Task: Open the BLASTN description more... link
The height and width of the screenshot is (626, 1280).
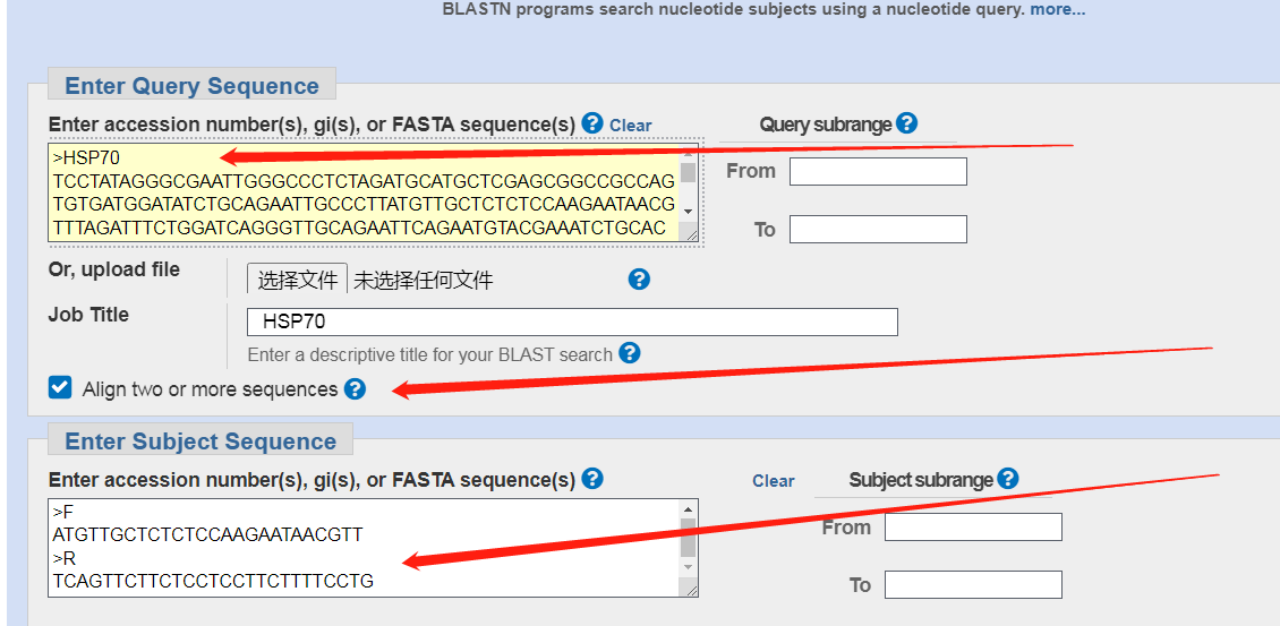Action: click(x=1058, y=9)
